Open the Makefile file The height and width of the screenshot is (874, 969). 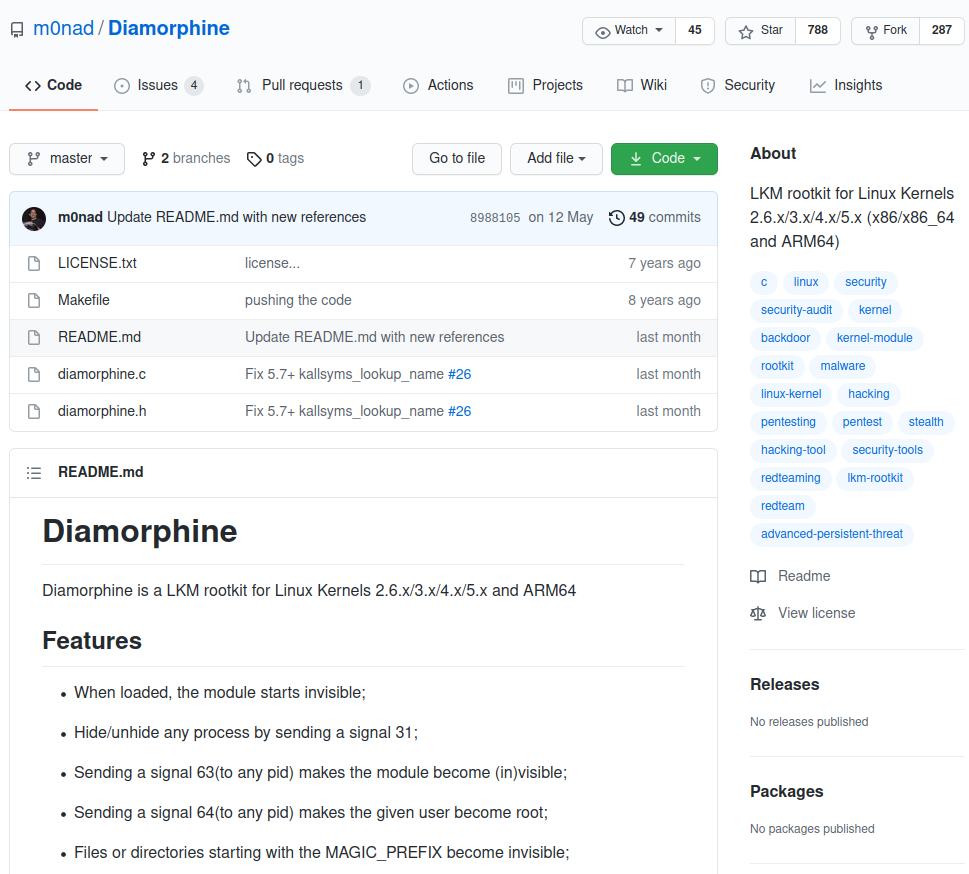pos(83,300)
